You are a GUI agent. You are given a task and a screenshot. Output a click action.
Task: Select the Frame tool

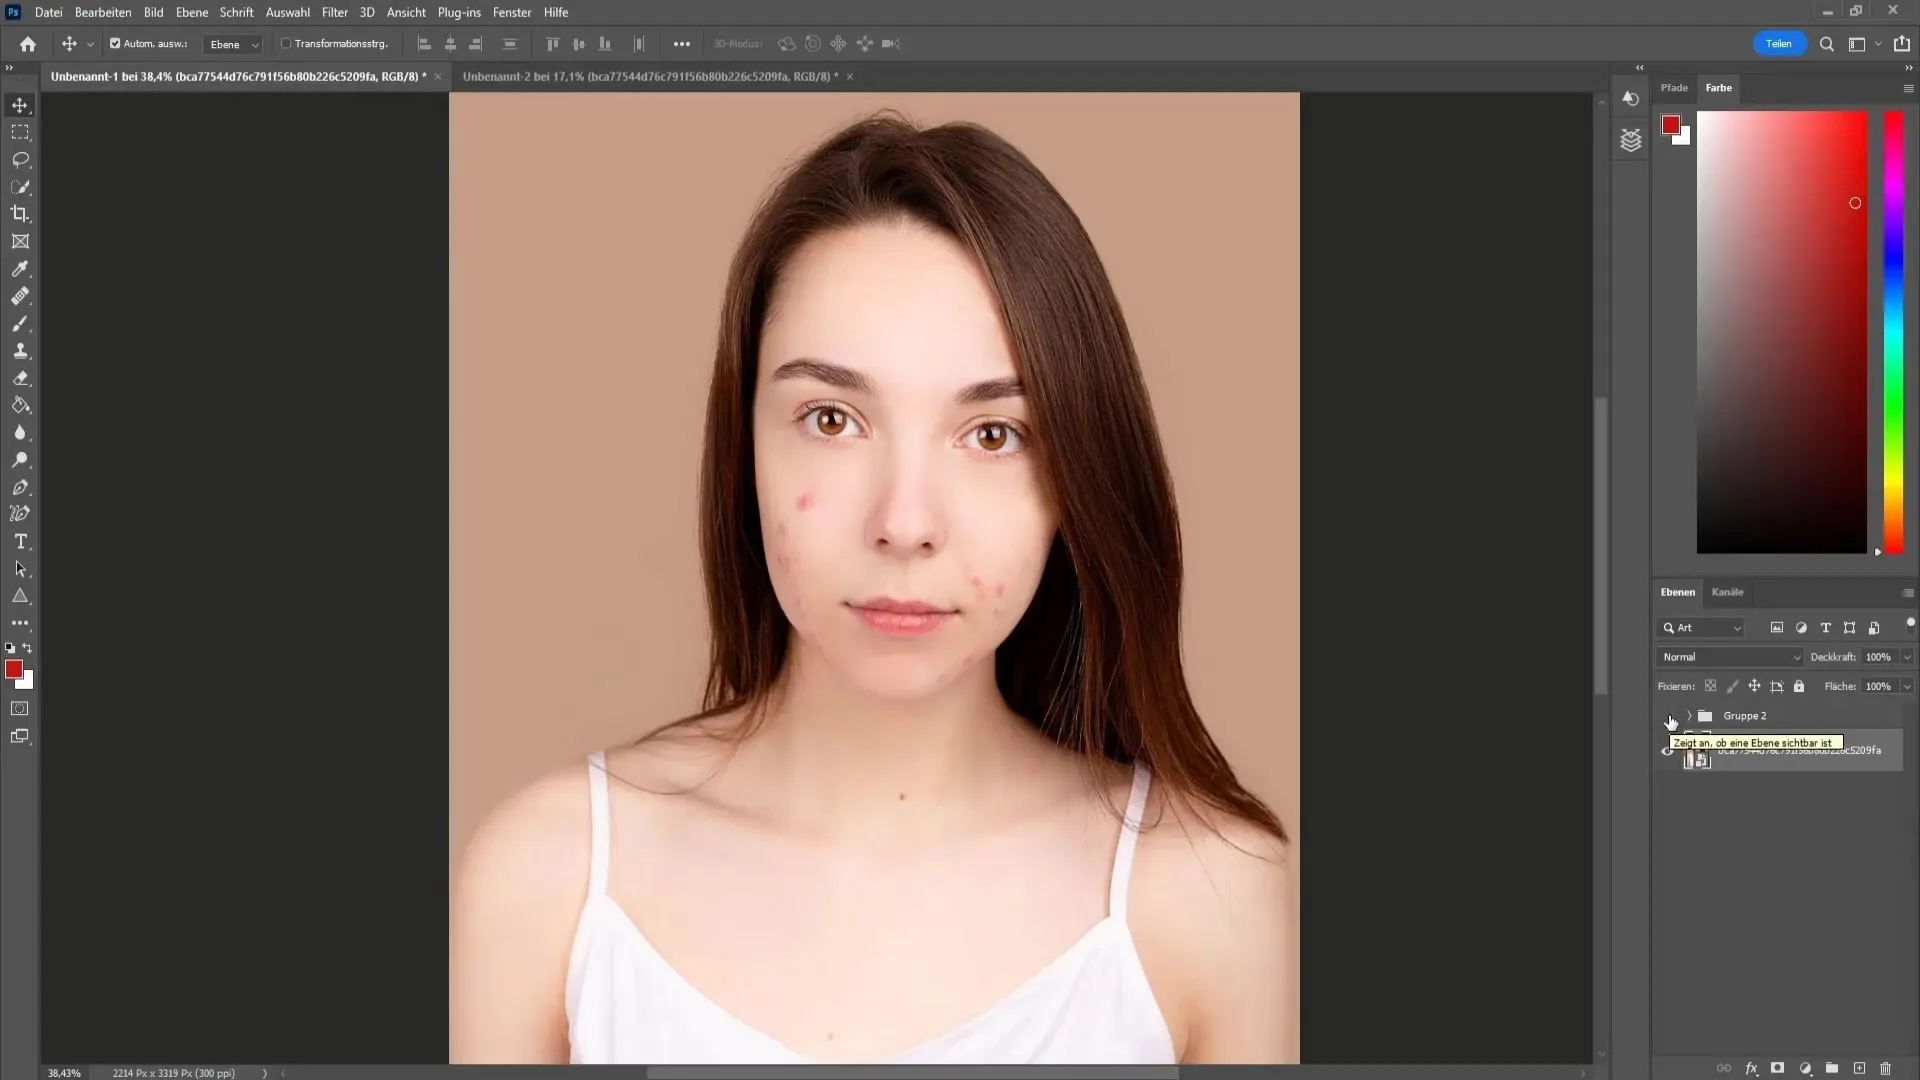20,241
